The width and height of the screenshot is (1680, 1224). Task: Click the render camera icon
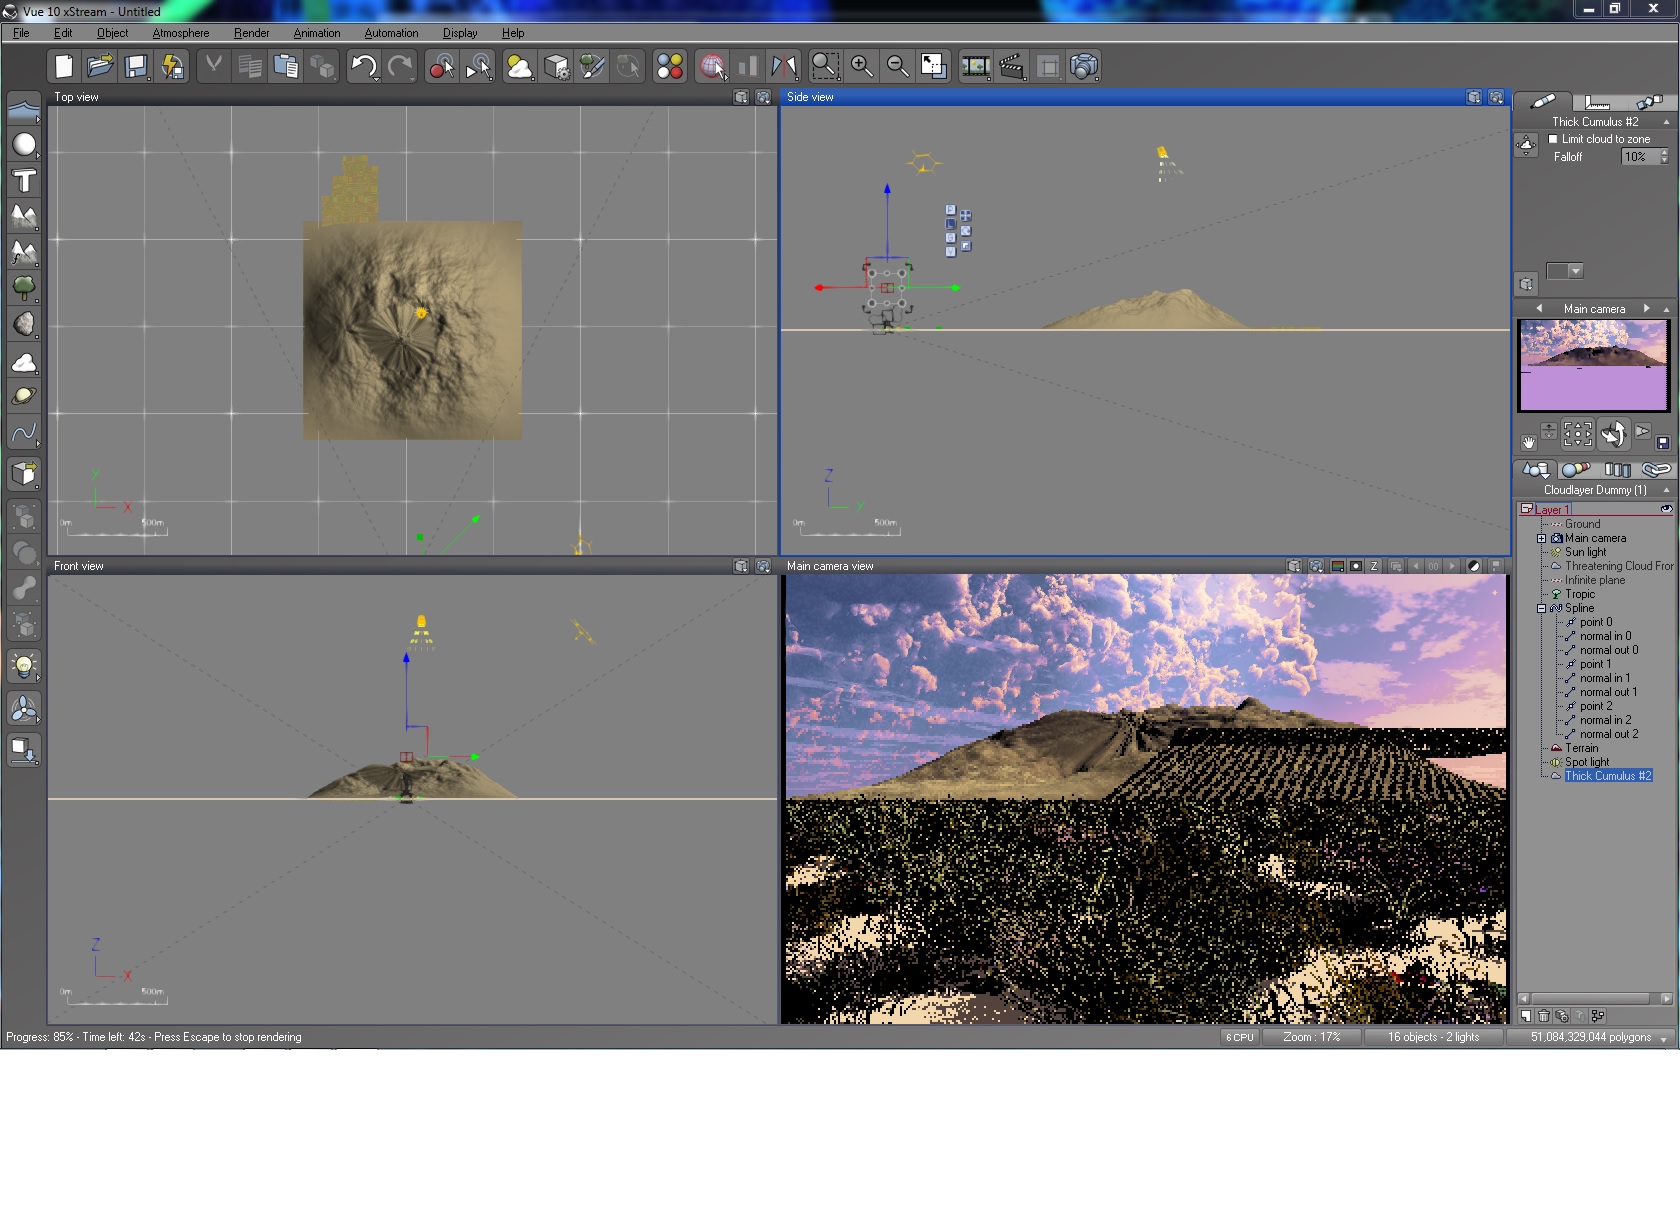(1084, 67)
